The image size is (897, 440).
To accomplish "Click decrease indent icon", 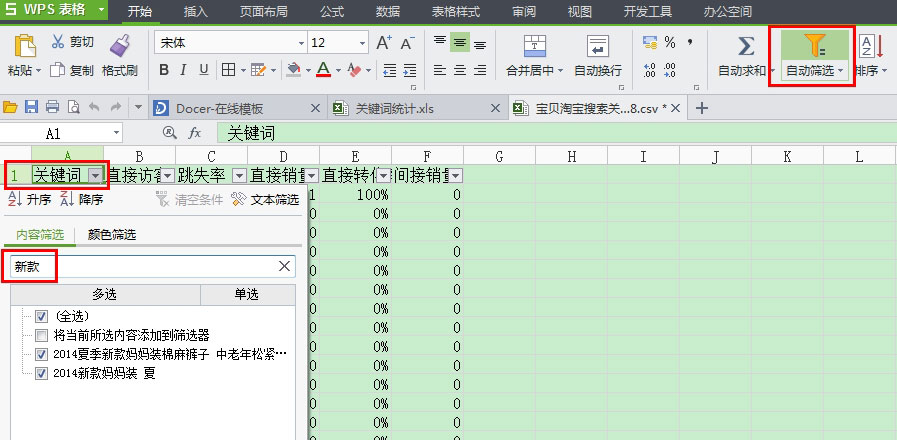I will pyautogui.click(x=390, y=70).
